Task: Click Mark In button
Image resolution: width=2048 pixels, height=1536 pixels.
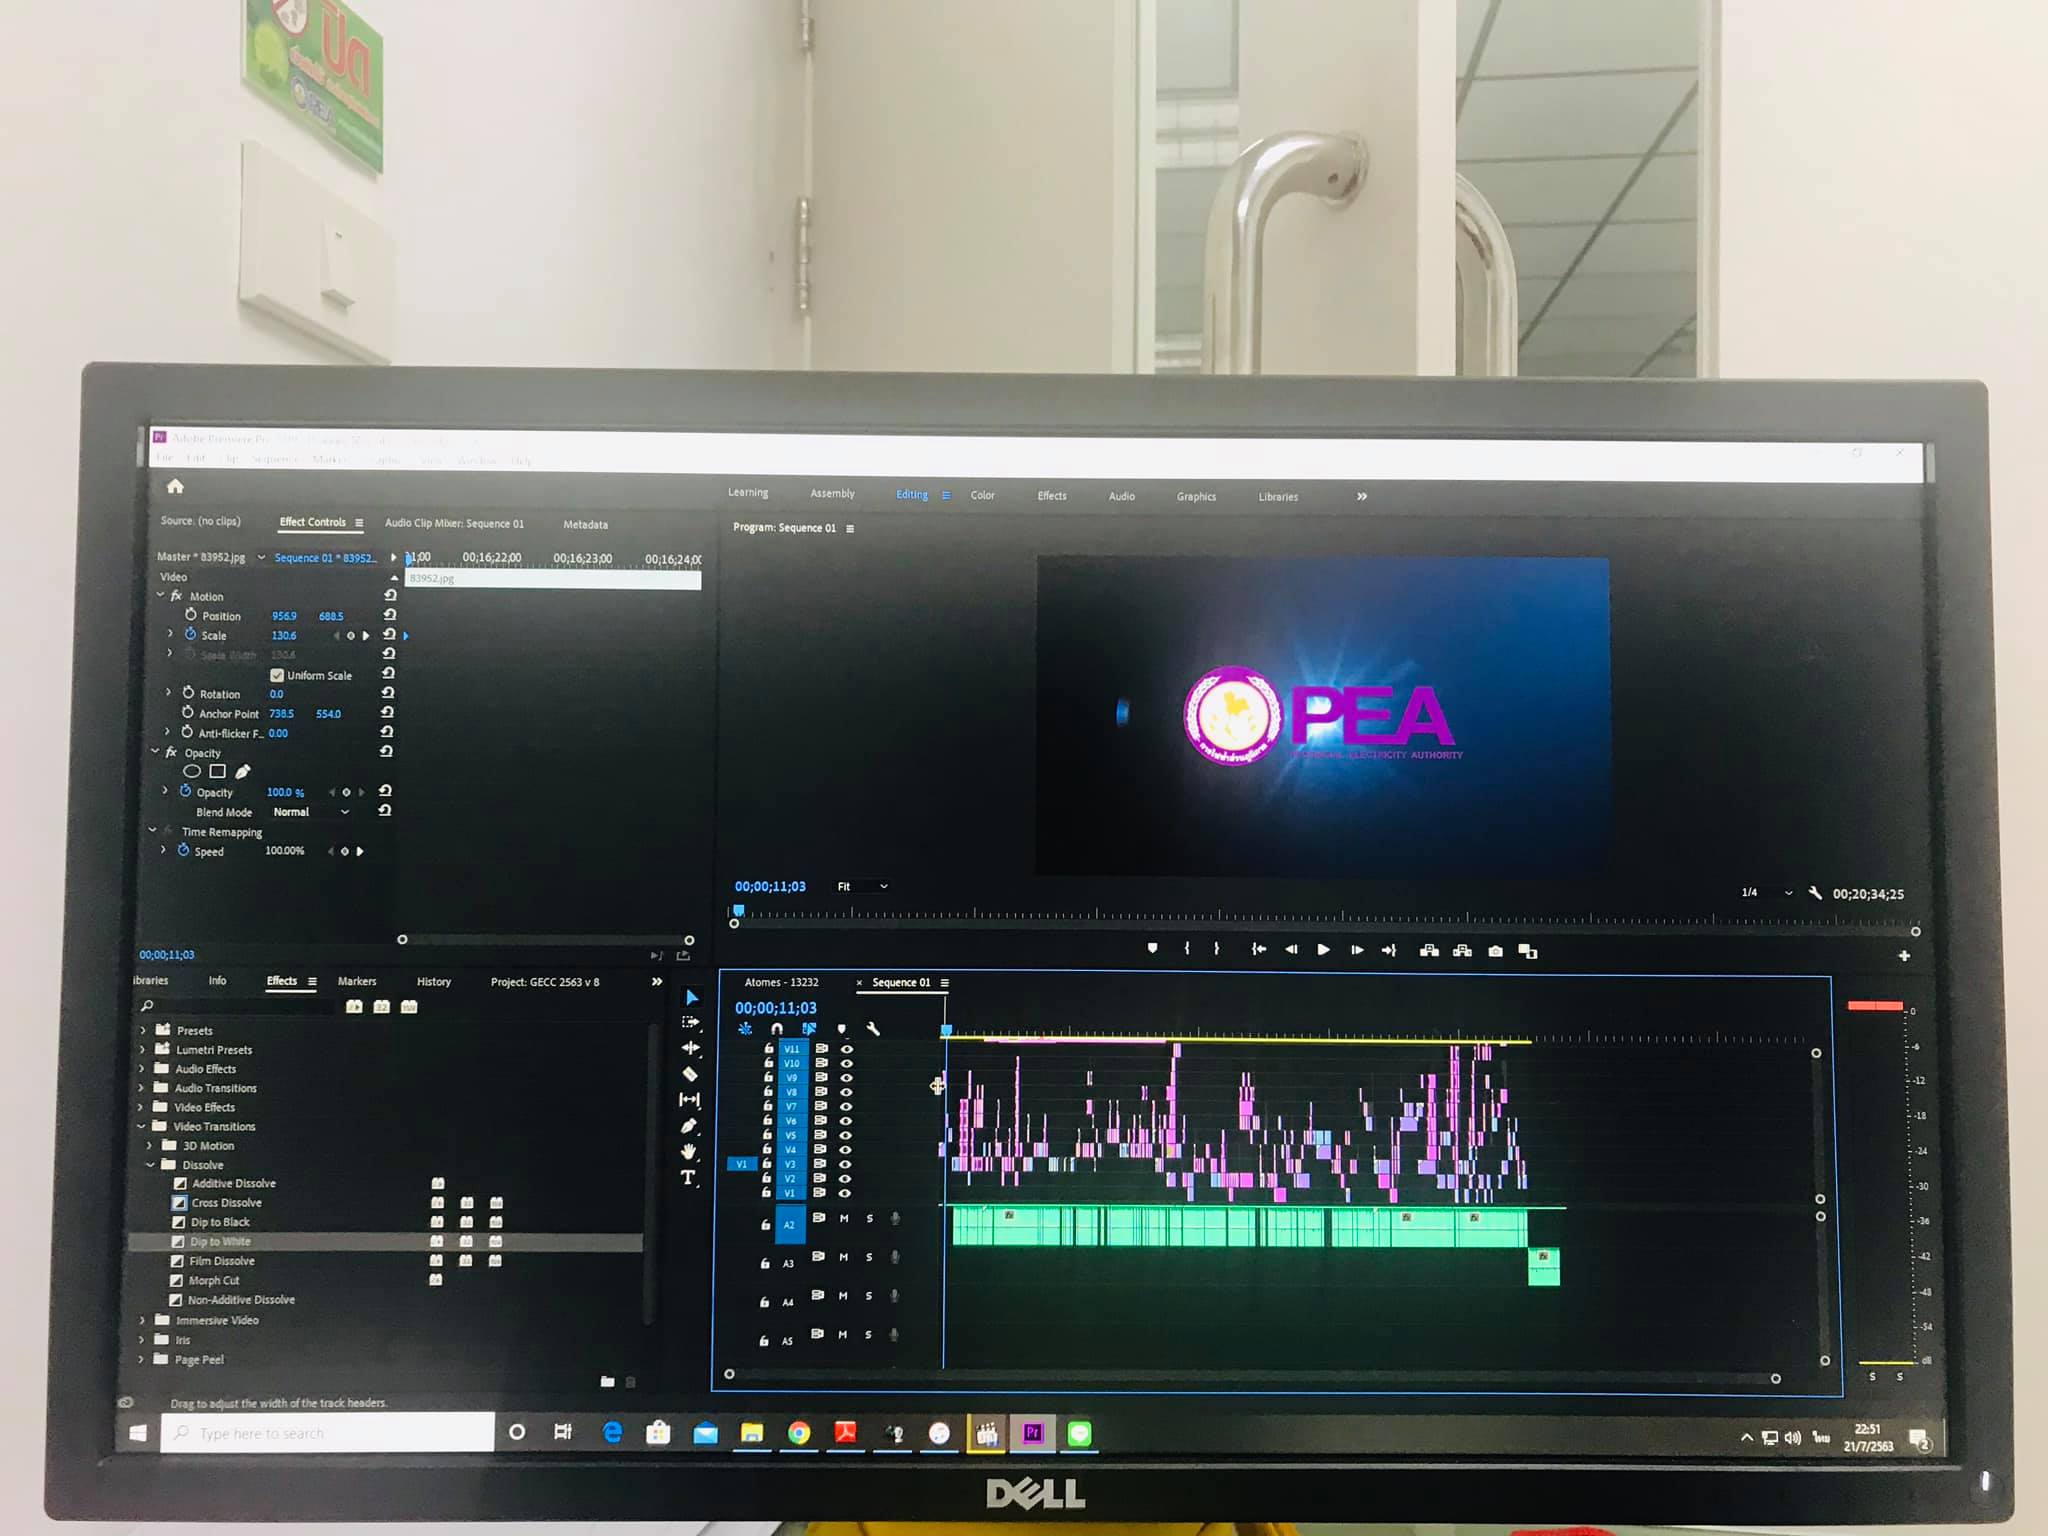Action: (x=1187, y=948)
